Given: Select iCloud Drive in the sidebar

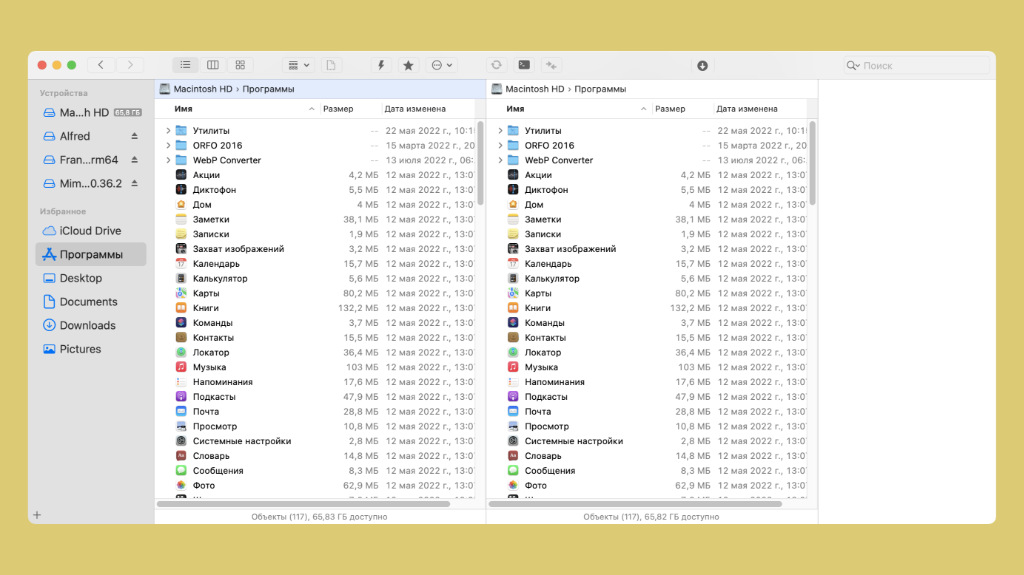Looking at the screenshot, I should coord(89,231).
